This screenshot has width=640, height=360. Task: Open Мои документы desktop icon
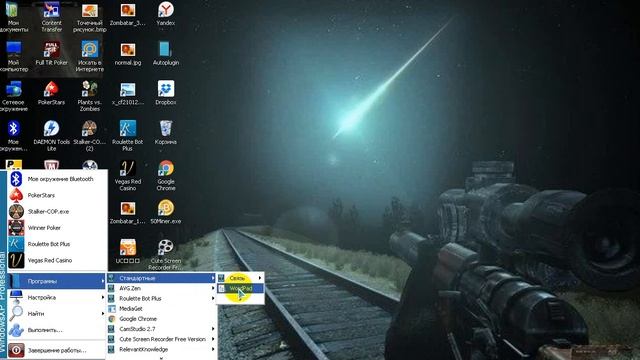click(13, 17)
